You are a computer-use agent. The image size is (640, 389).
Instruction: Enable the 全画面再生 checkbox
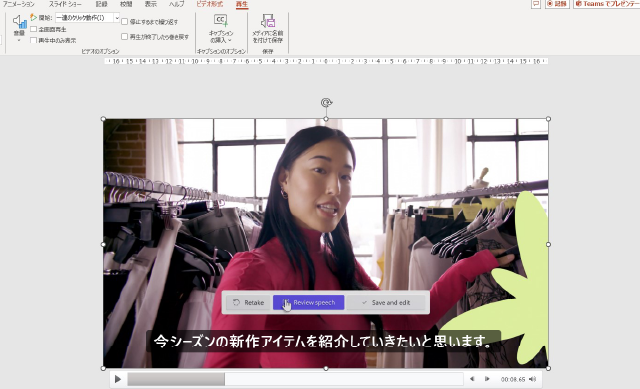34,29
